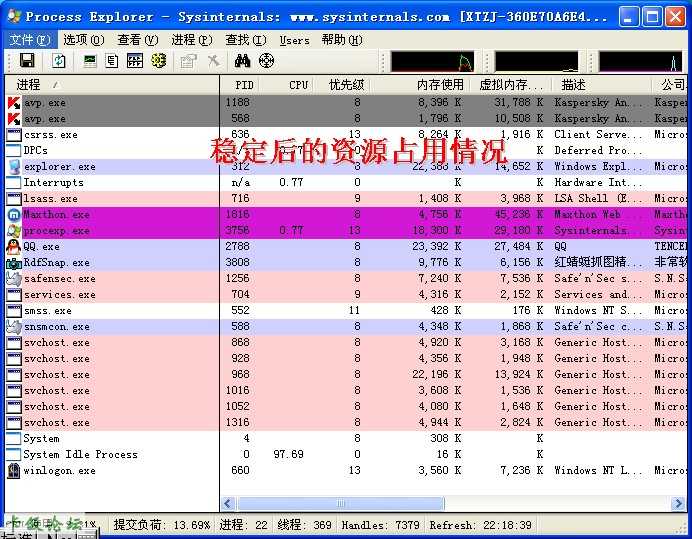The width and height of the screenshot is (692, 539).
Task: Select the System process row
Action: pyautogui.click(x=346, y=439)
